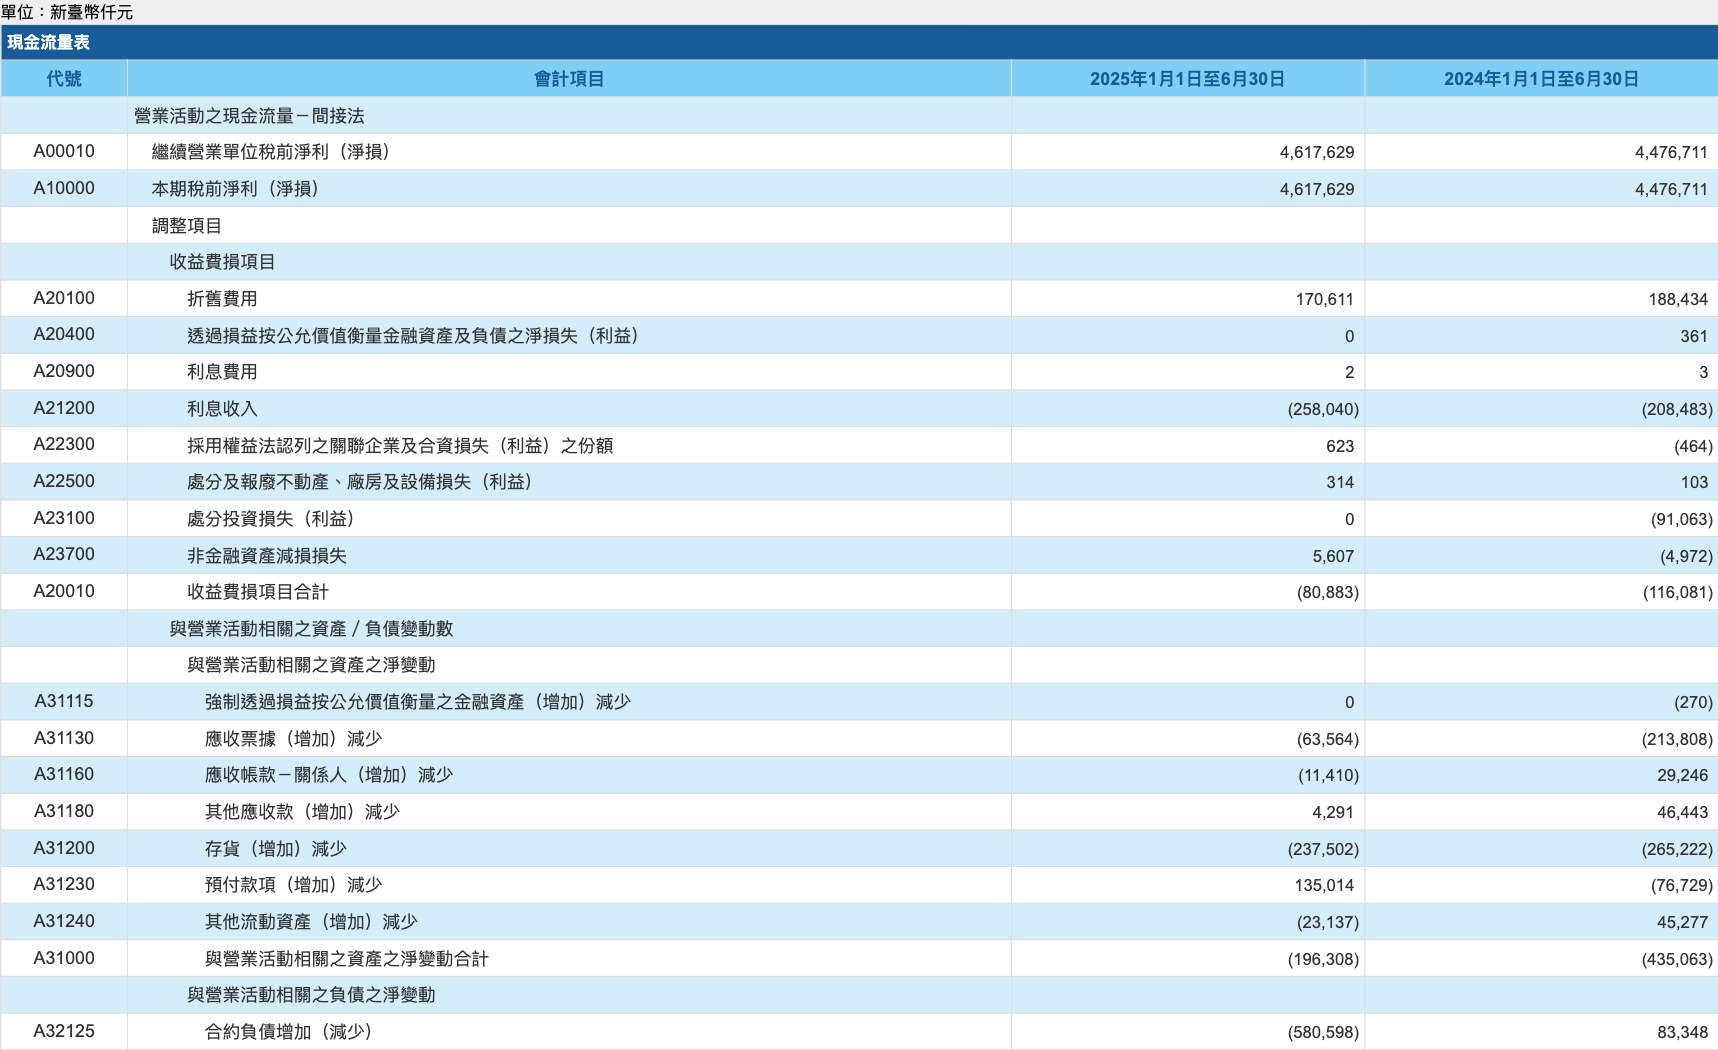Screen dimensions: 1718x1050
Task: Click the 單位：新臺幣仟元 unit label
Action: click(x=67, y=12)
